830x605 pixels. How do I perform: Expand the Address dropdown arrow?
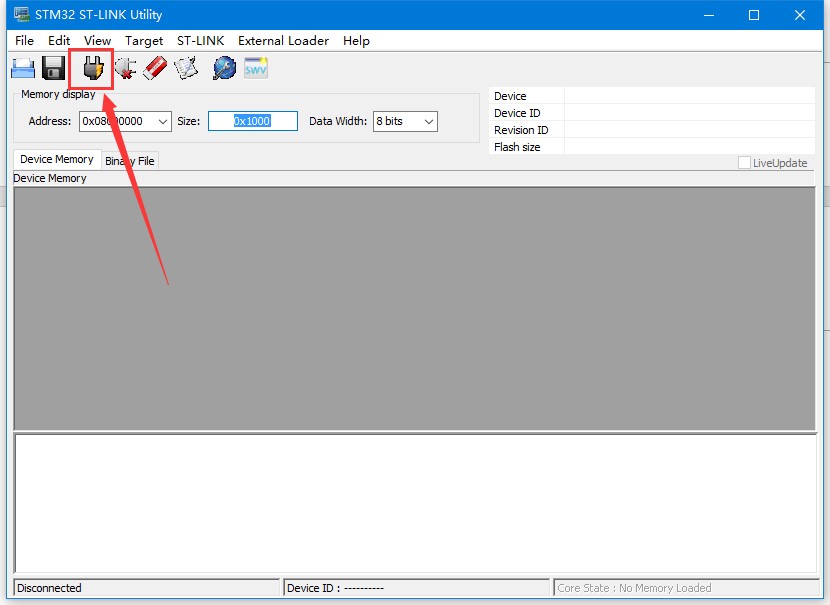point(163,121)
